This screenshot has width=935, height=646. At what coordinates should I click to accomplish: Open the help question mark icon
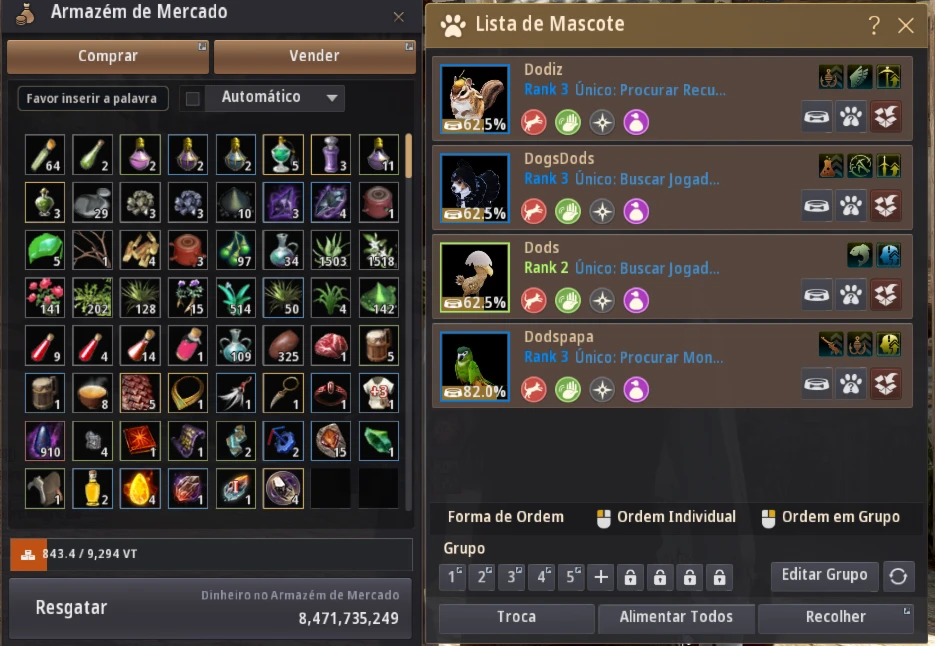click(x=874, y=25)
